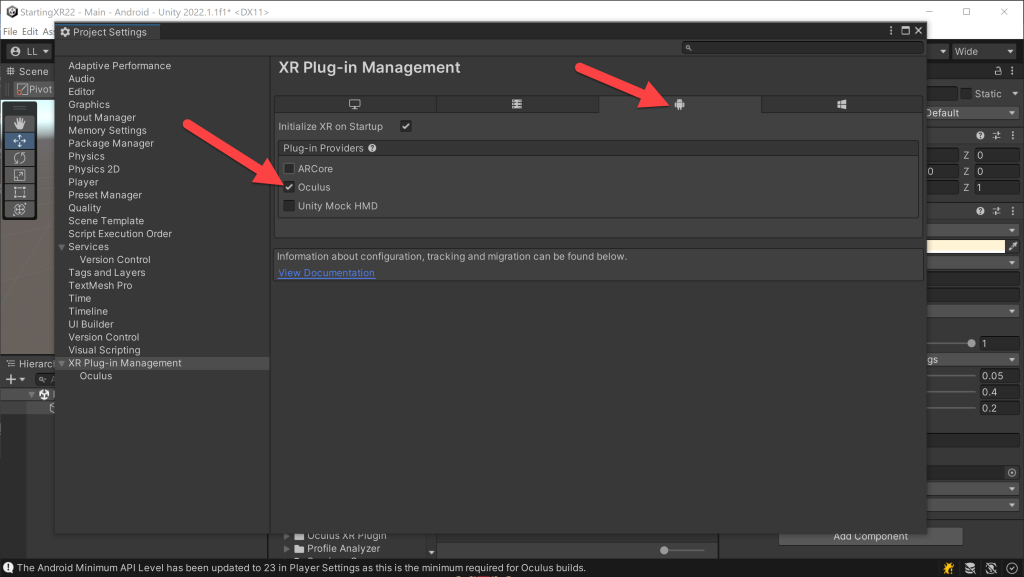Screen dimensions: 1024x577
Task: Open the Default layer dropdown in Inspector
Action: 972,113
